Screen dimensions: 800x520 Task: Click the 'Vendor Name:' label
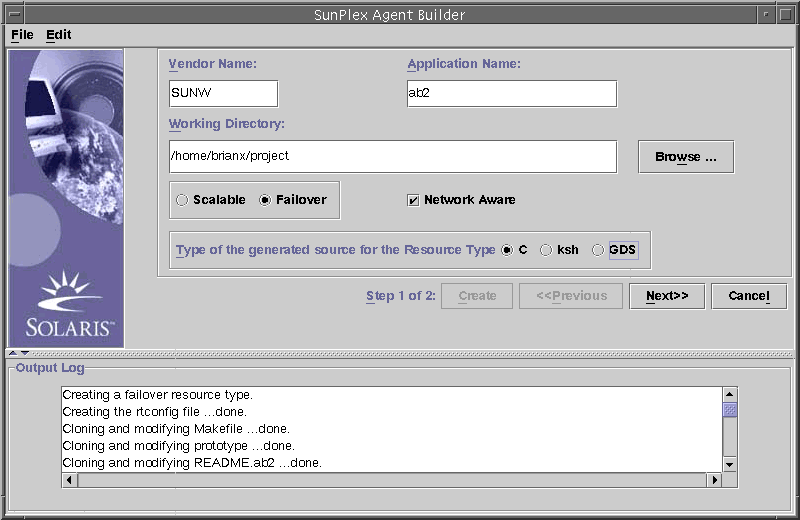(213, 64)
